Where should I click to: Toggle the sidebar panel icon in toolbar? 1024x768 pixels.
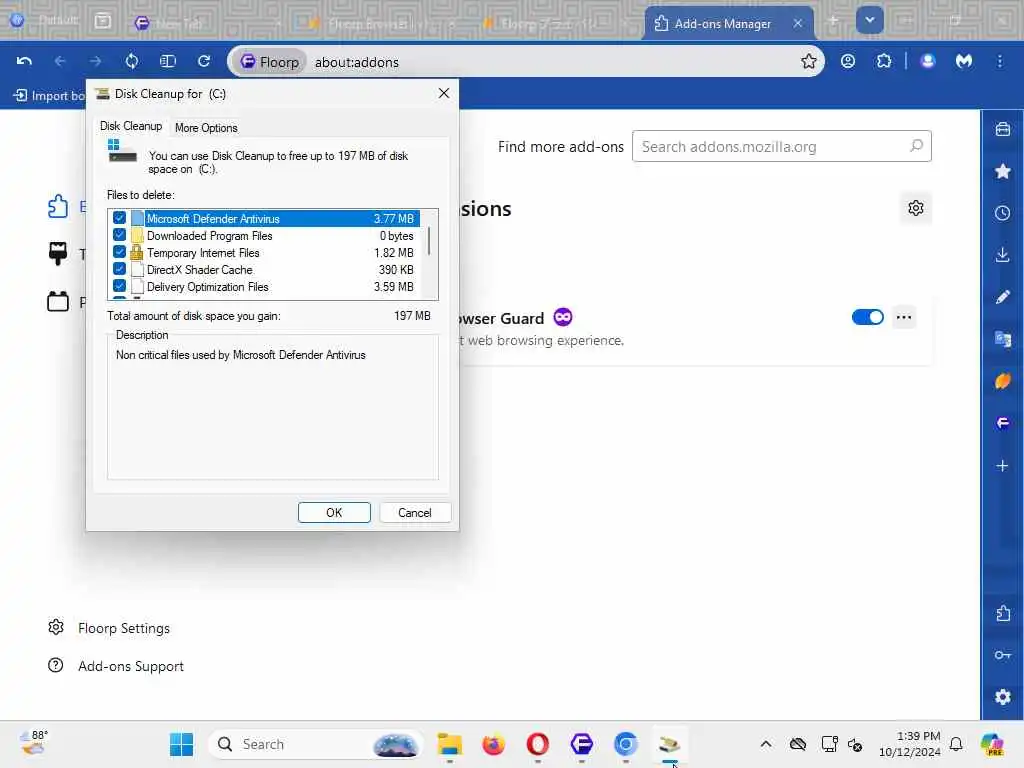point(168,61)
